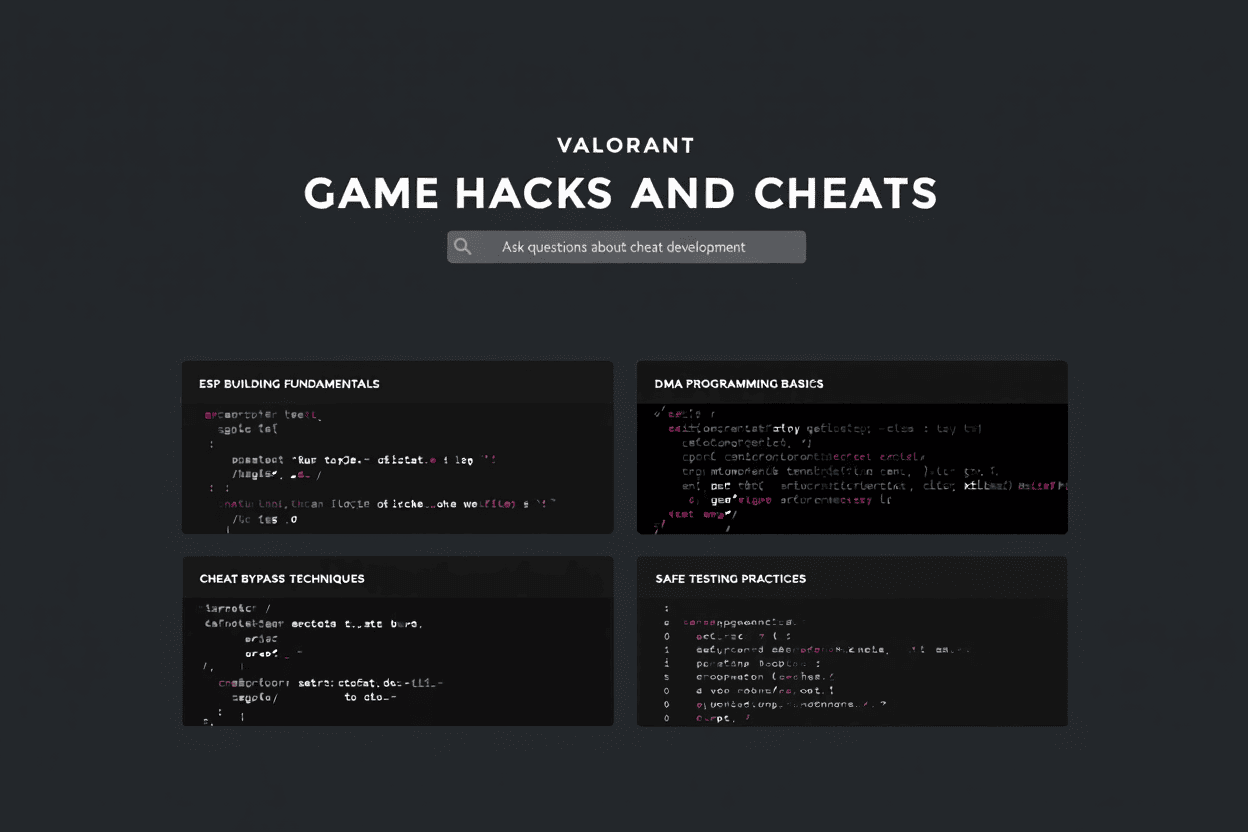Click the code preview under Cheat Bypass Techniques
The image size is (1248, 832).
(x=397, y=662)
